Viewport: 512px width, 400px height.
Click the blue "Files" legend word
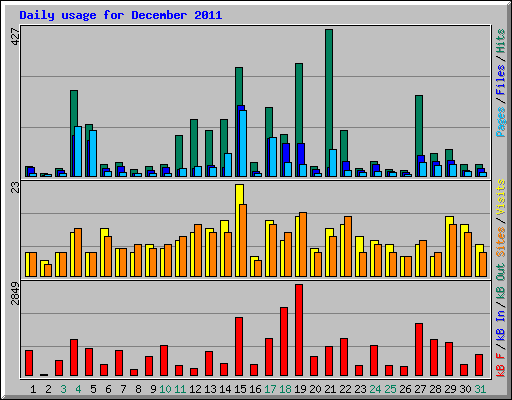point(500,80)
